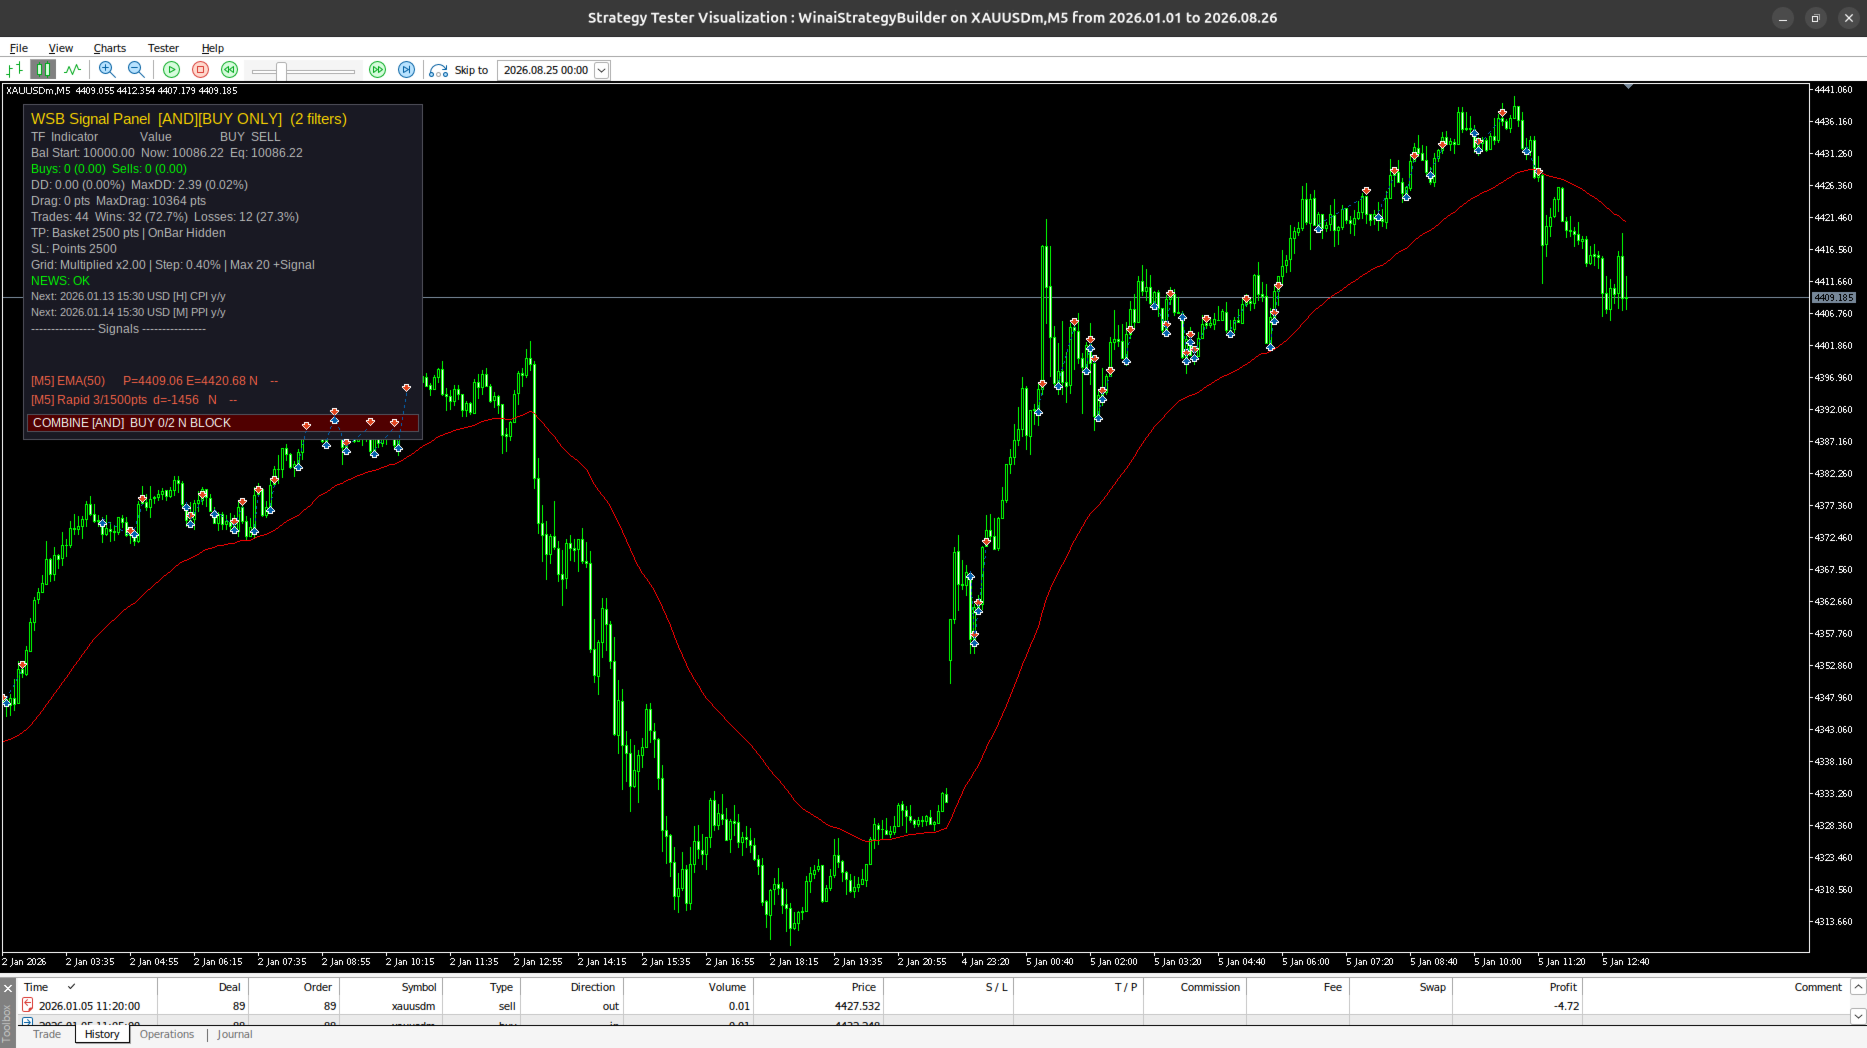This screenshot has width=1867, height=1048.
Task: Click the [M5] Rapid 3/1500pts signal row
Action: (134, 400)
